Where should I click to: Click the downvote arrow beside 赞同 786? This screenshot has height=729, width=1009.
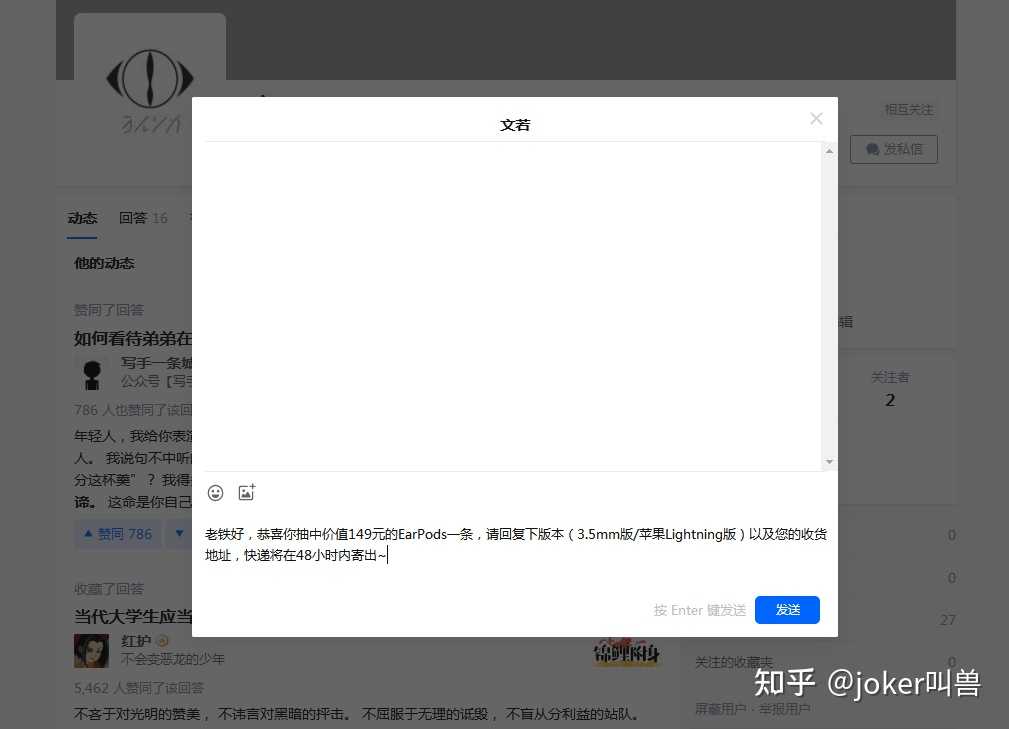[180, 534]
